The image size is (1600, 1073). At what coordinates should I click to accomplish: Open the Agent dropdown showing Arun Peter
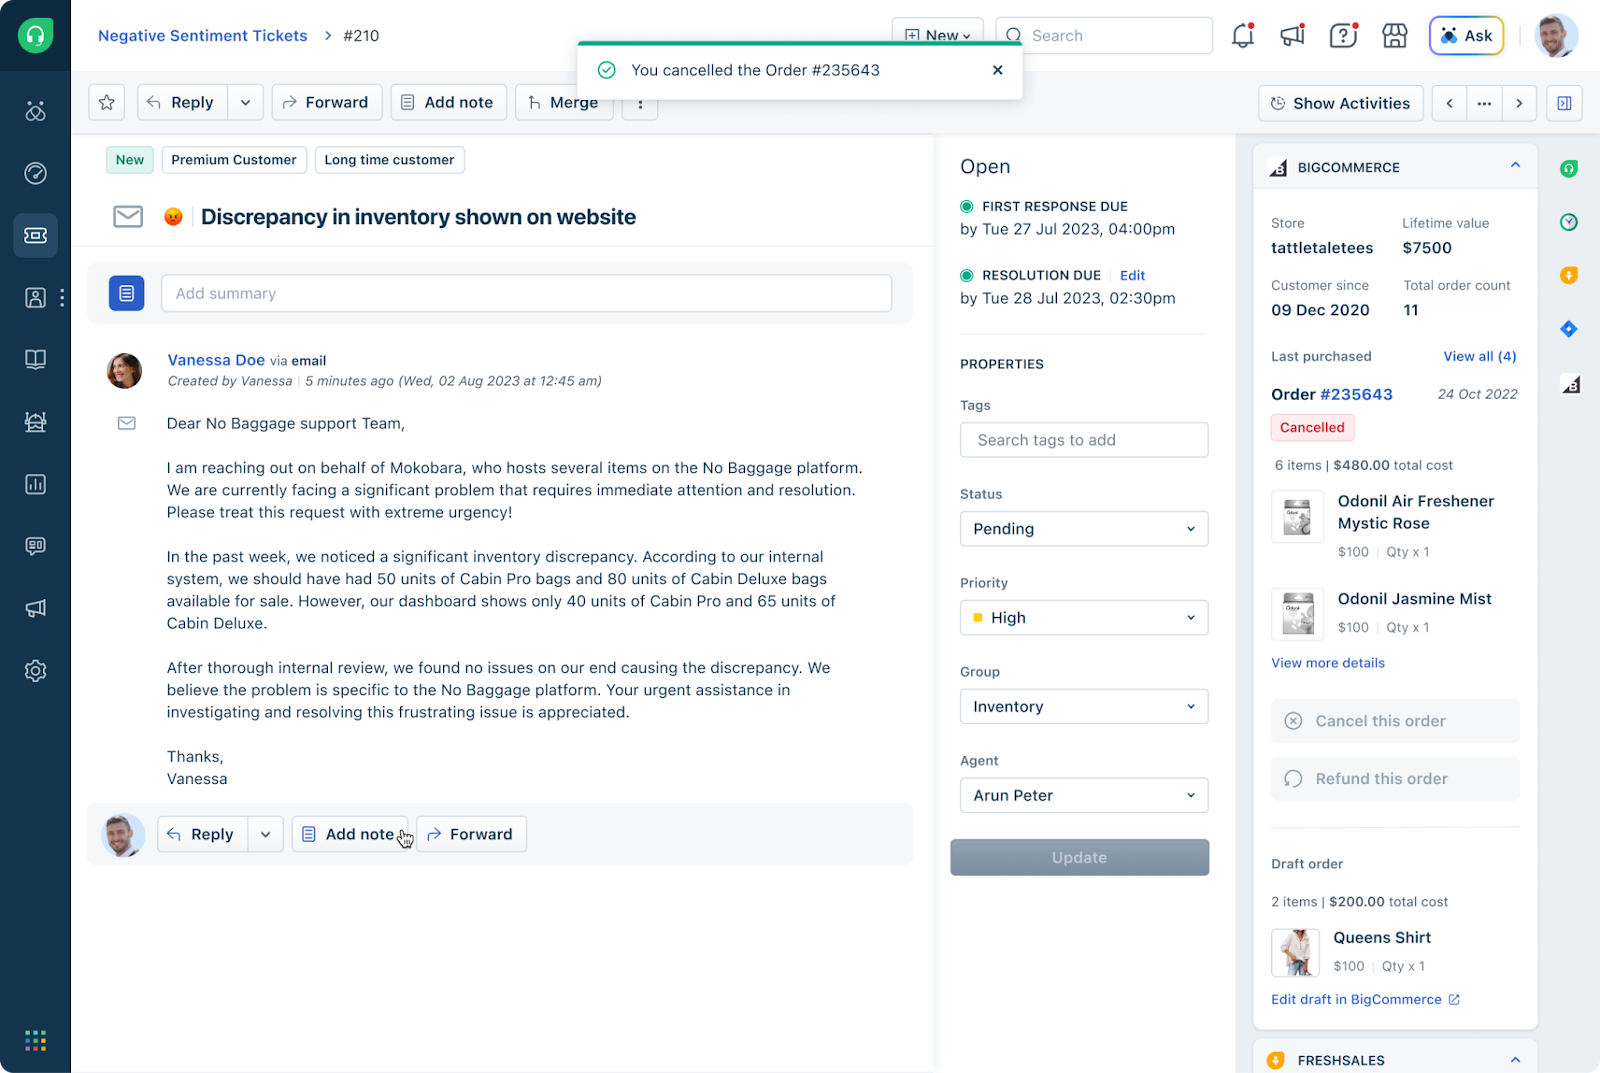[1084, 796]
